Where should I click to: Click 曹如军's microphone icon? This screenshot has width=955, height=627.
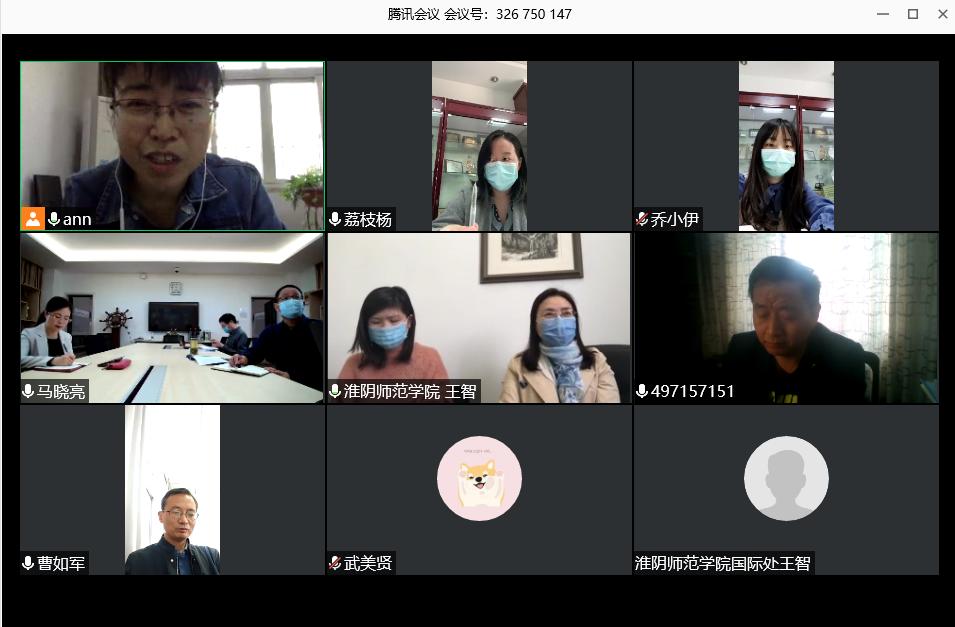click(28, 563)
